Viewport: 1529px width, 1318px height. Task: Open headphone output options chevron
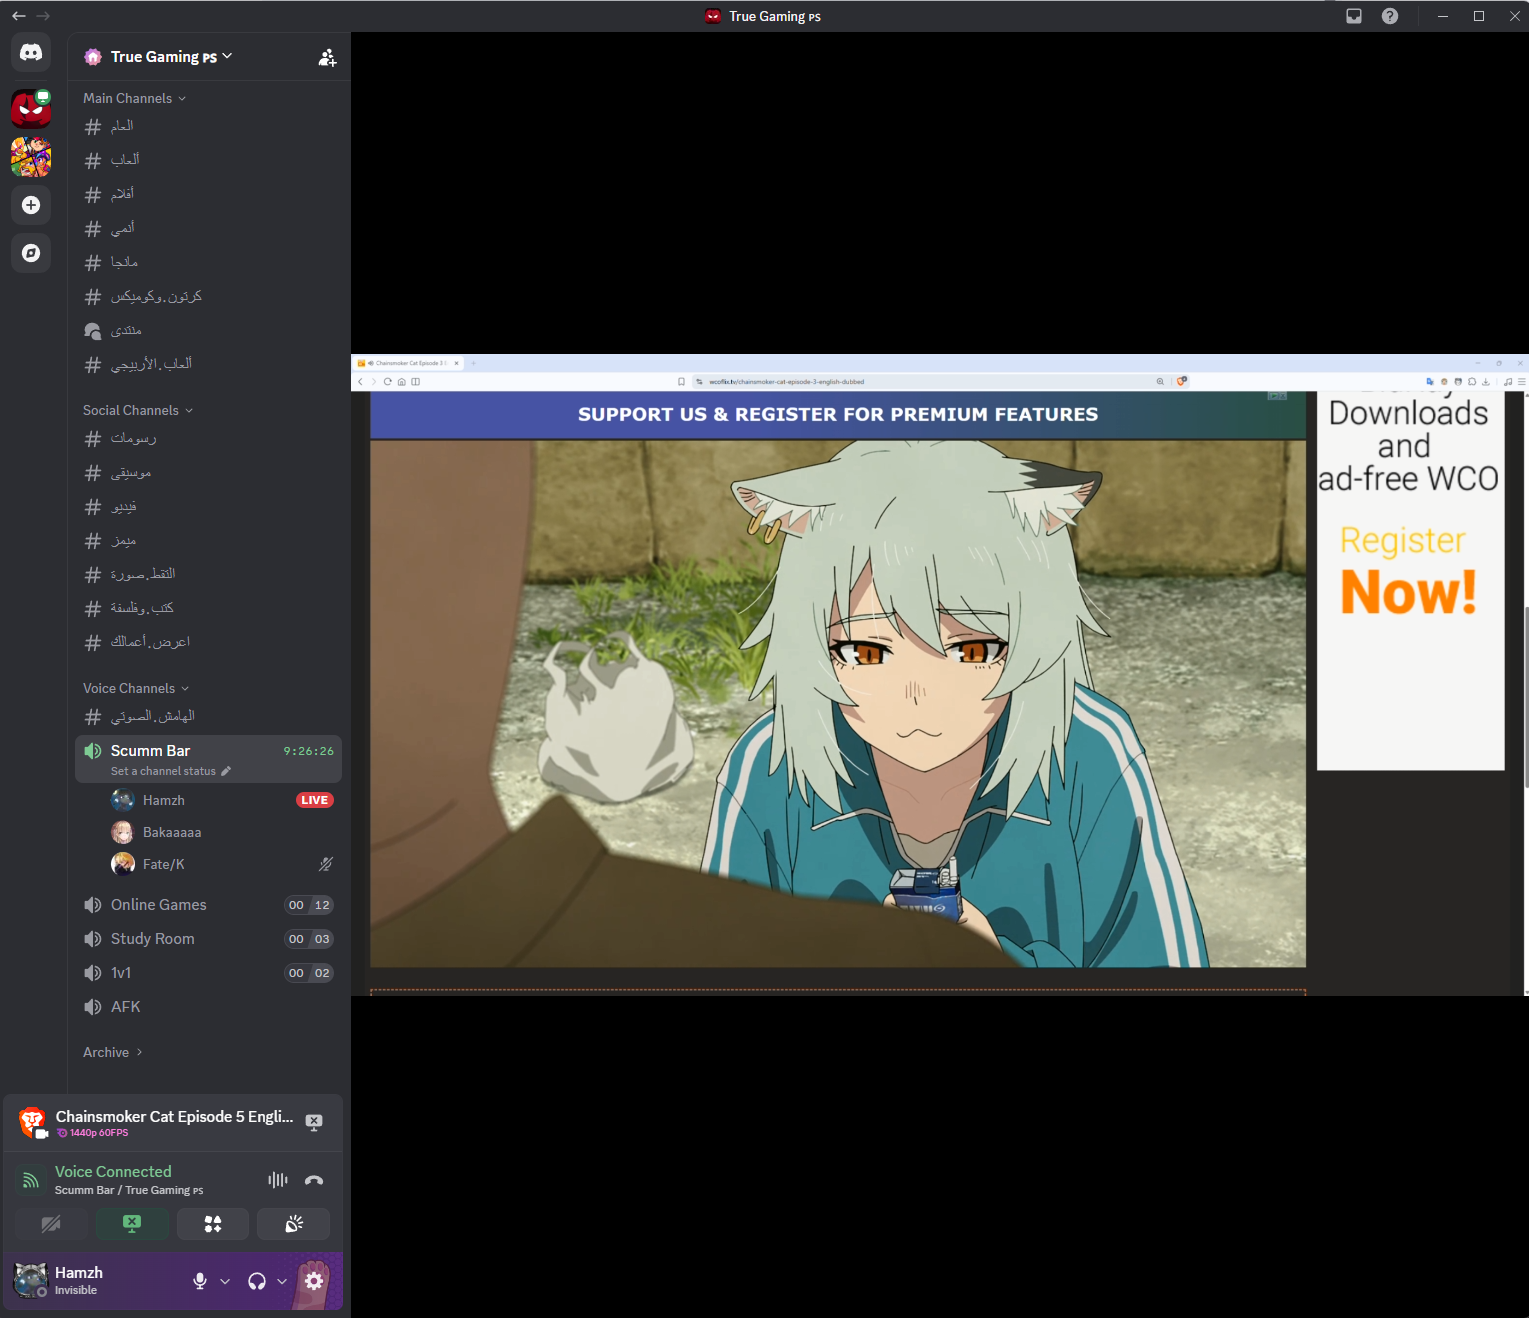(x=282, y=1281)
